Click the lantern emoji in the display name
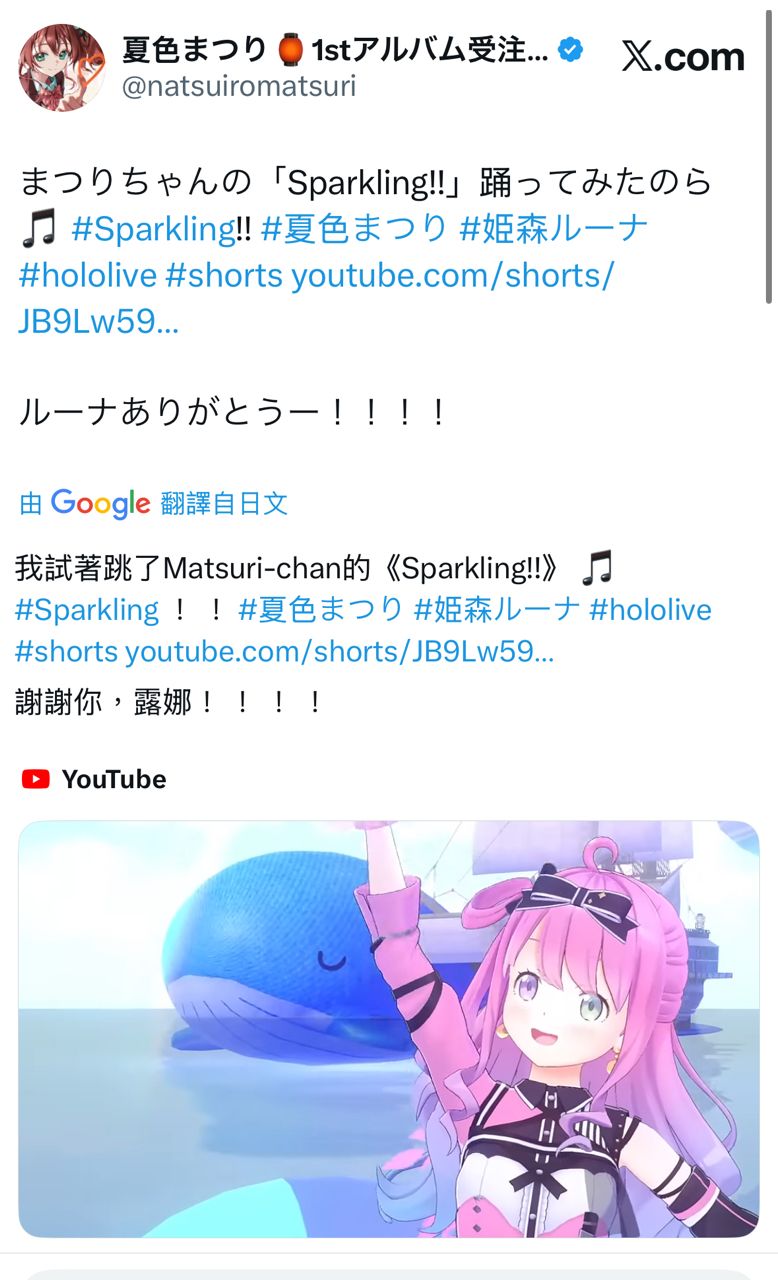 coord(291,48)
